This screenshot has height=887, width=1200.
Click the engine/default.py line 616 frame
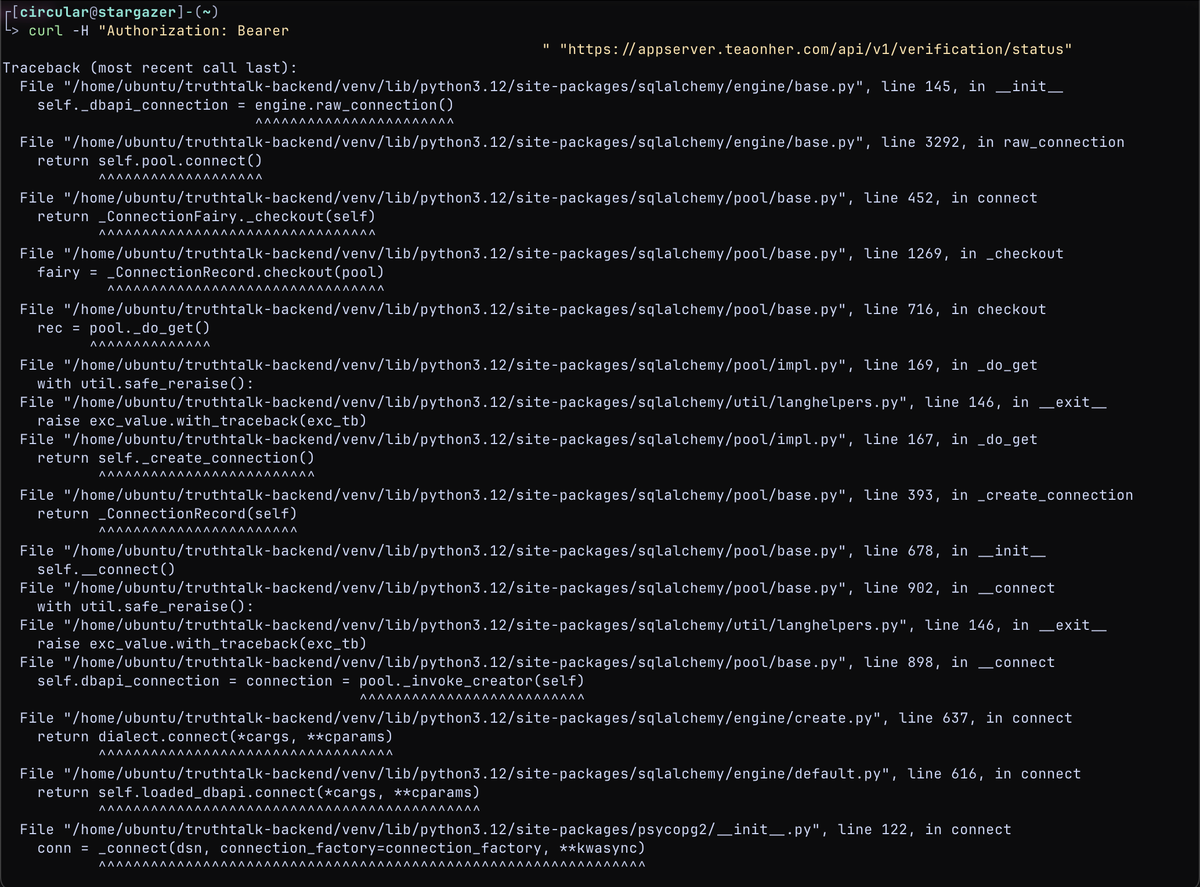point(550,774)
